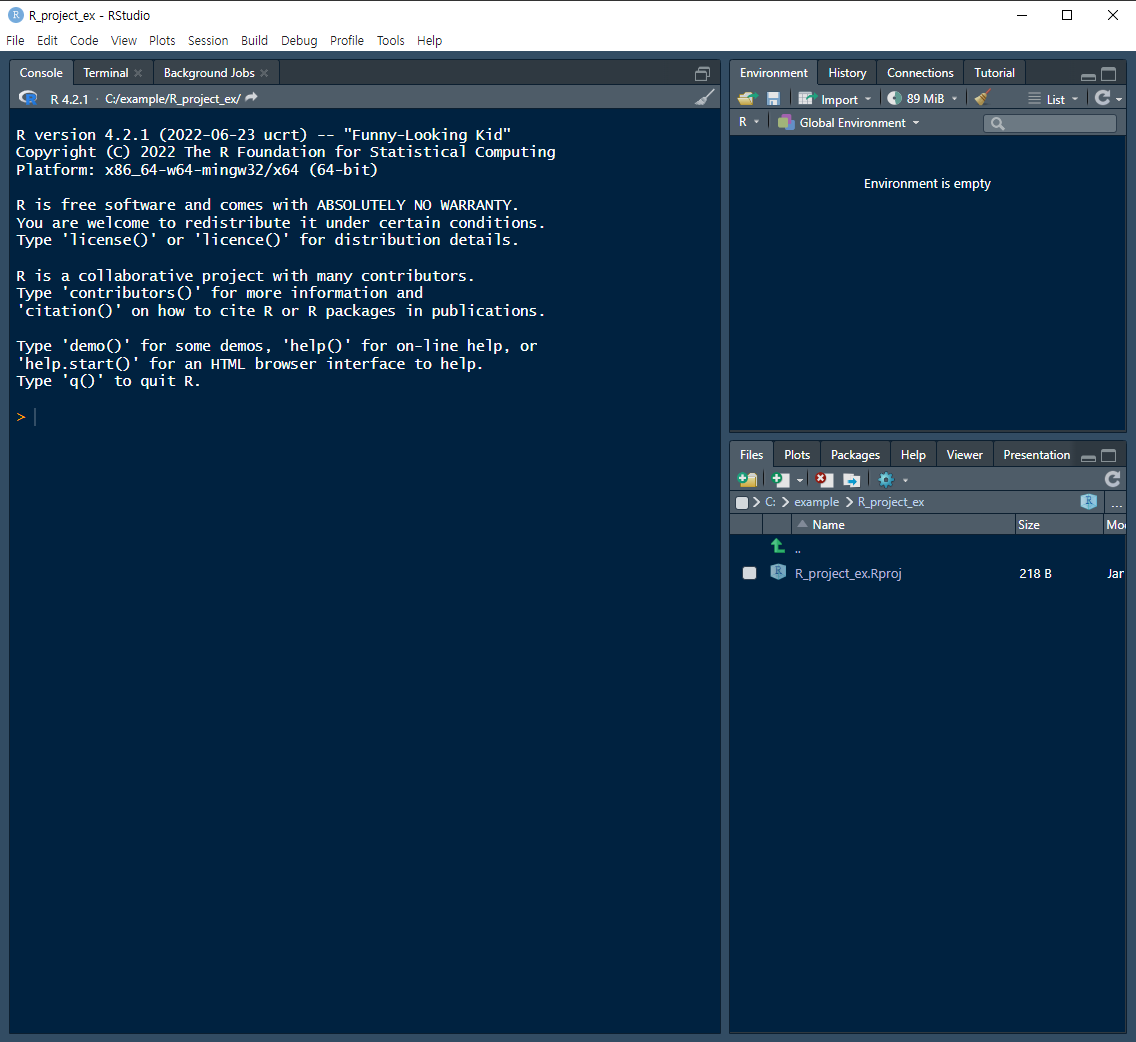This screenshot has height=1042, width=1136.
Task: Click the memory usage pie icon
Action: 895,99
